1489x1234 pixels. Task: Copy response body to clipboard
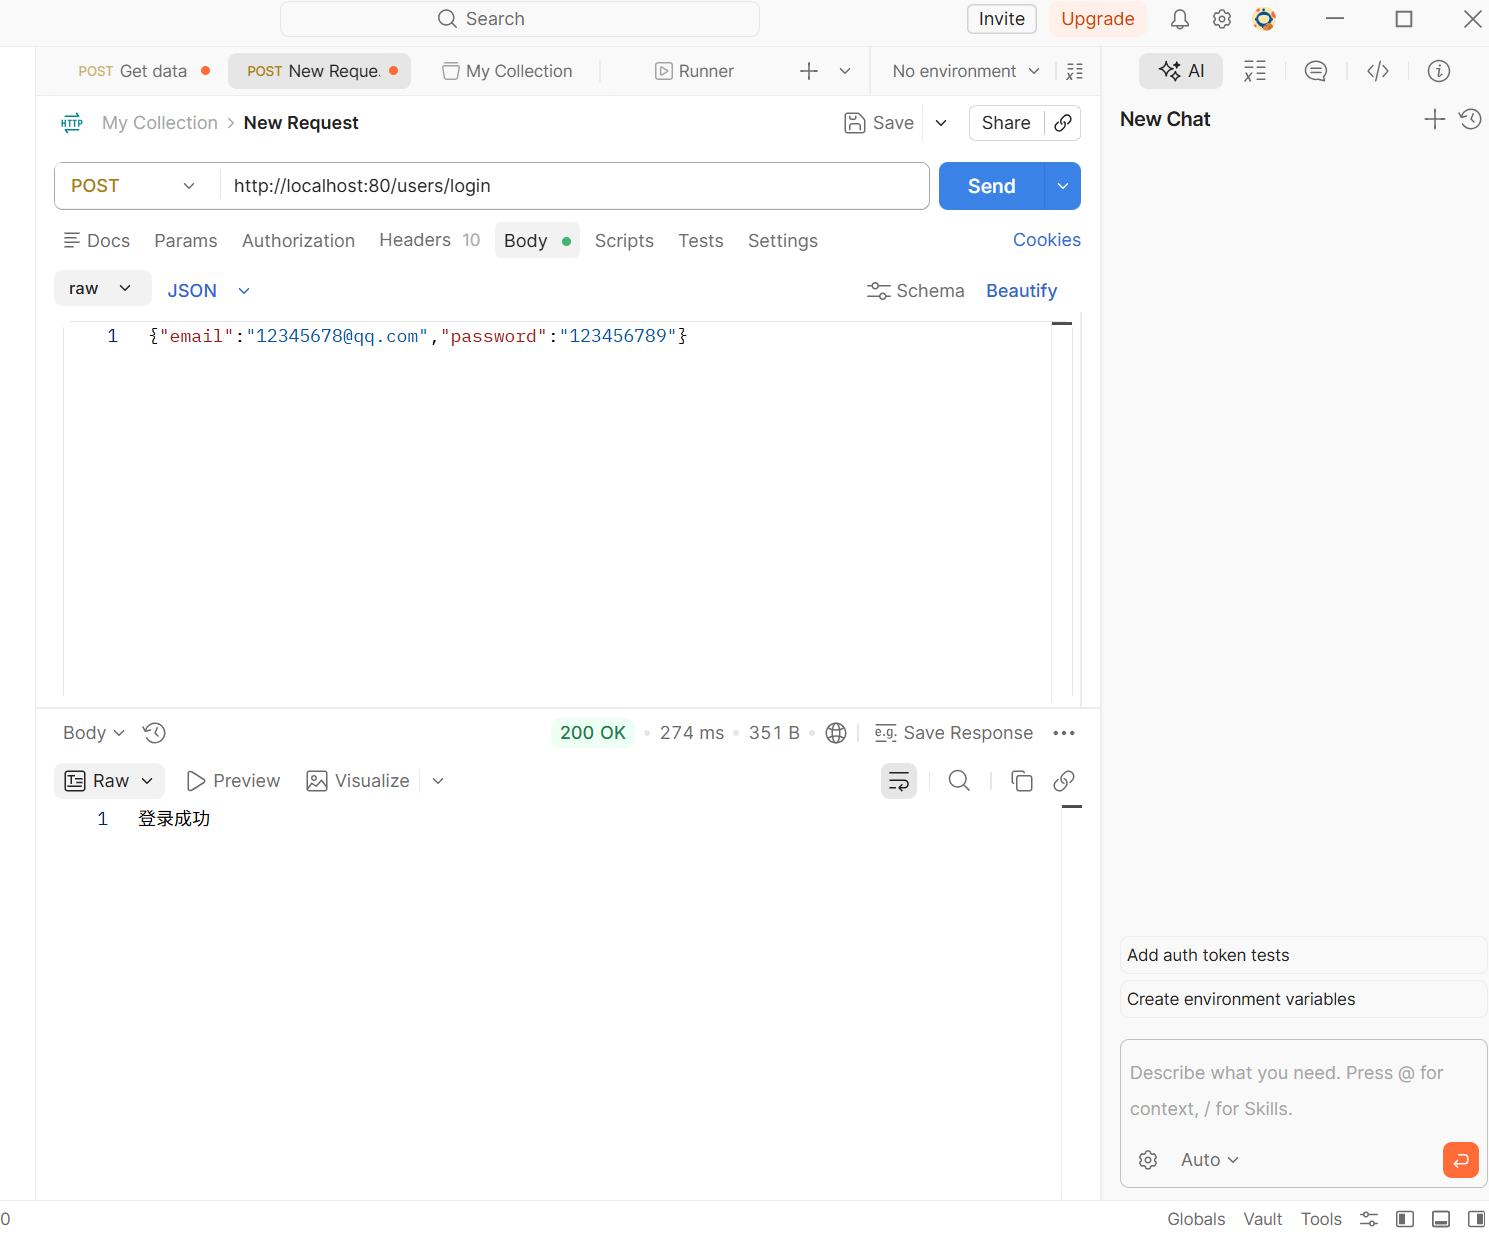pos(1021,781)
